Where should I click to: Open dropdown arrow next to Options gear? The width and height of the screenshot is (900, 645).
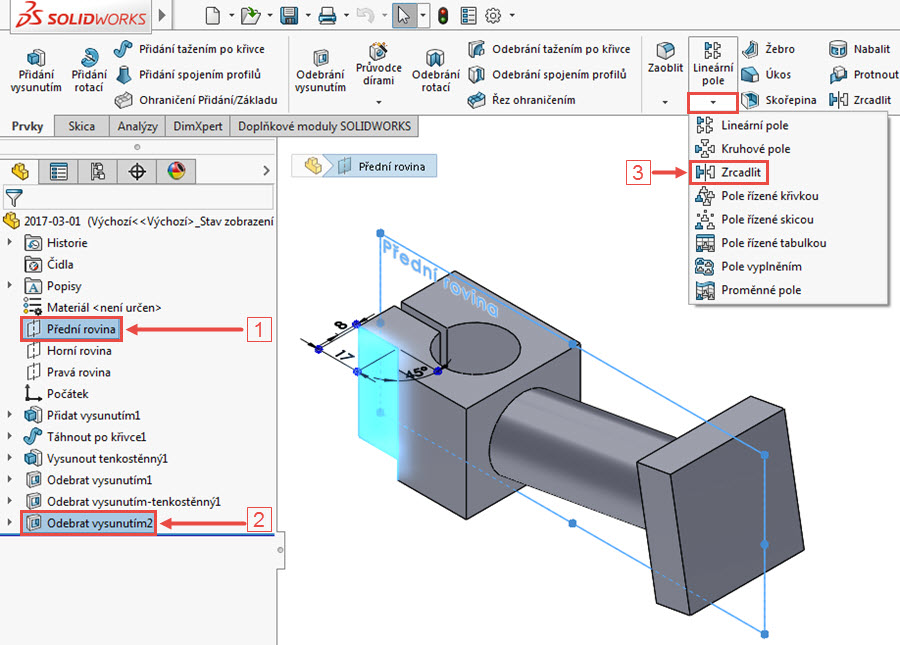pos(511,15)
